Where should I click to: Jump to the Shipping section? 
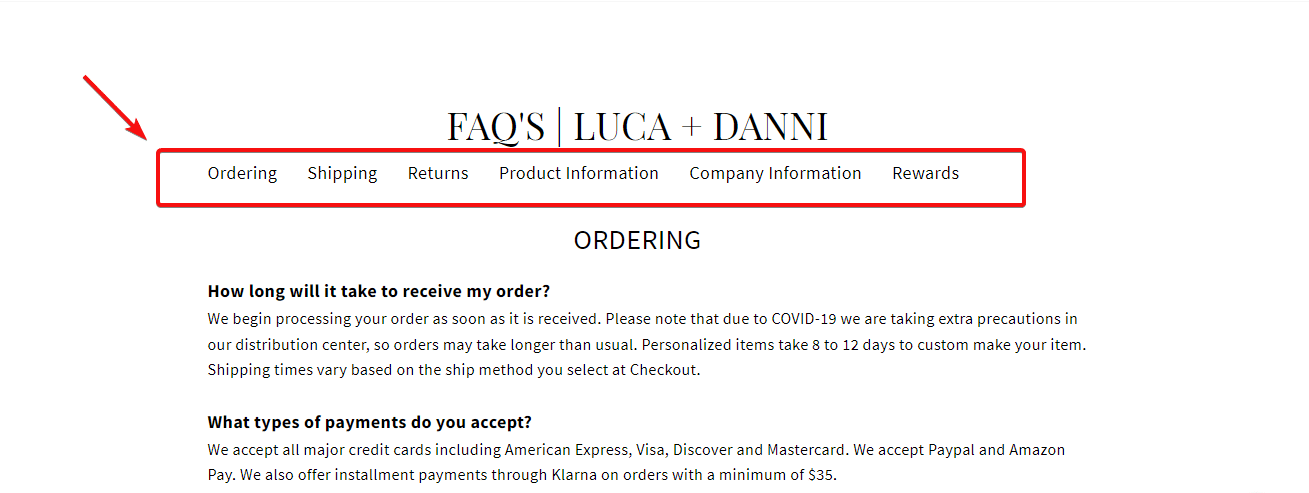tap(342, 174)
